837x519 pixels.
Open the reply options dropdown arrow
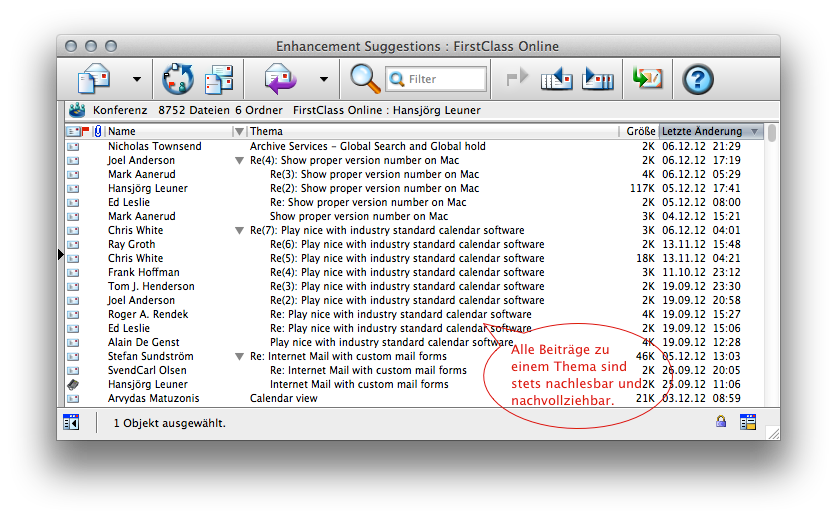(323, 79)
